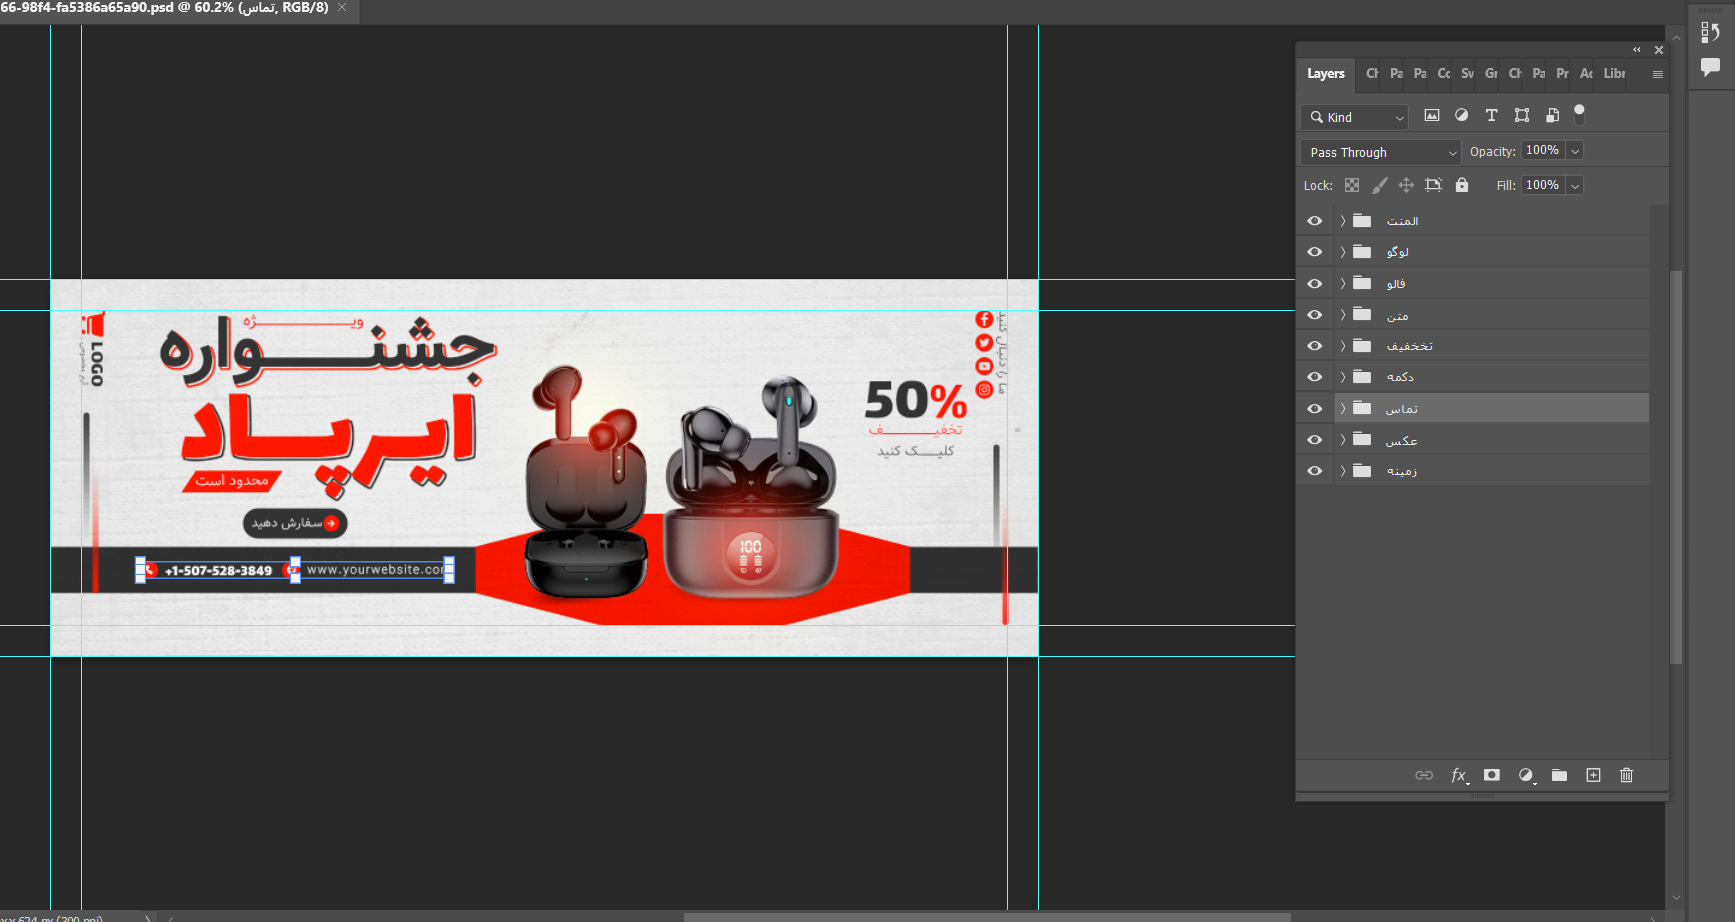The height and width of the screenshot is (922, 1735).
Task: Create a new layer with plus icon
Action: (x=1593, y=775)
